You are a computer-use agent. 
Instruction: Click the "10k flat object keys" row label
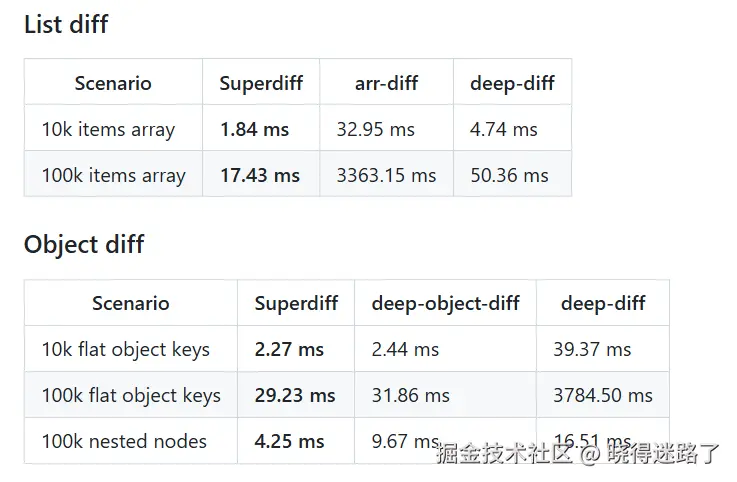pos(125,349)
